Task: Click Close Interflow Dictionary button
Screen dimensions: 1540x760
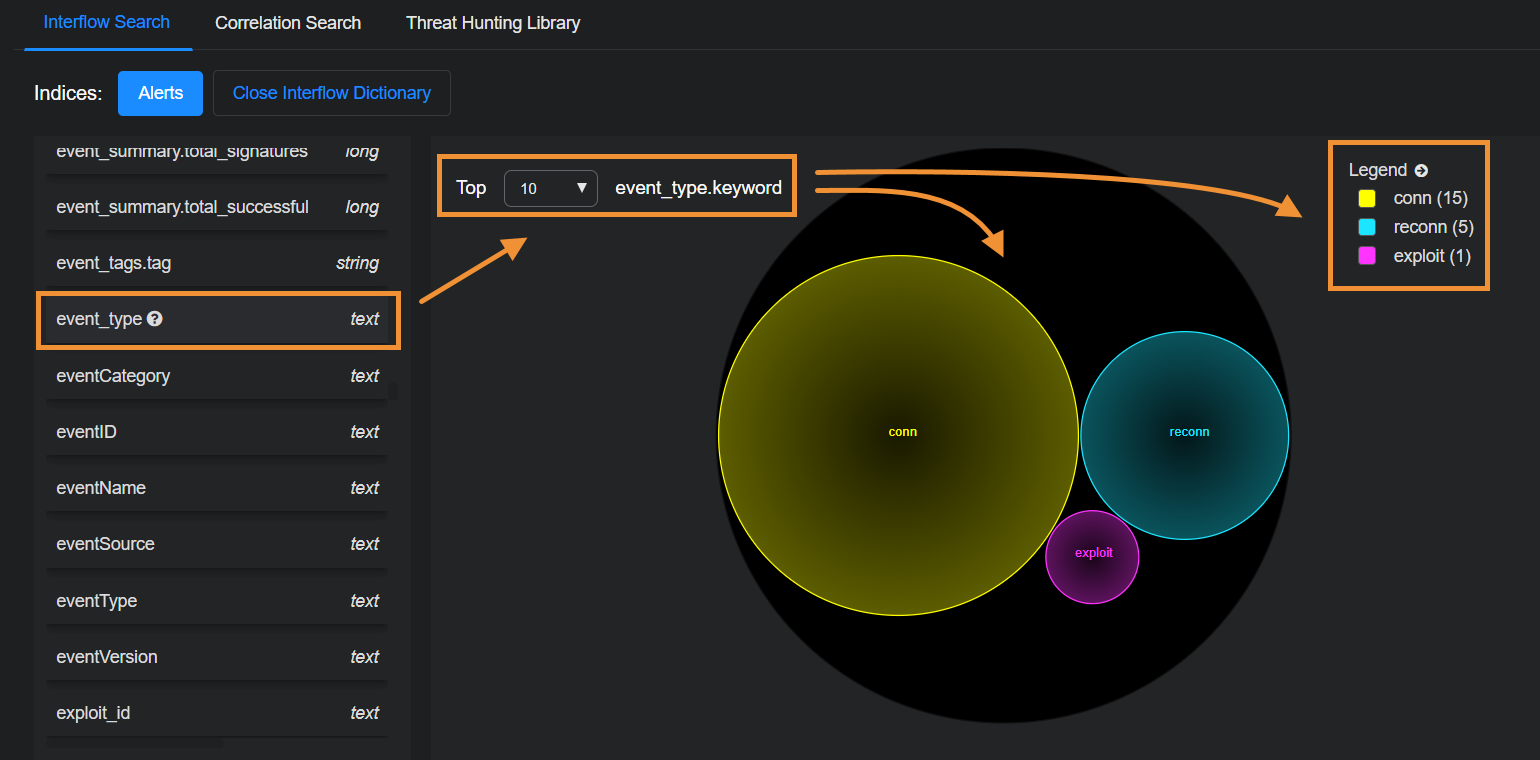Action: click(331, 93)
